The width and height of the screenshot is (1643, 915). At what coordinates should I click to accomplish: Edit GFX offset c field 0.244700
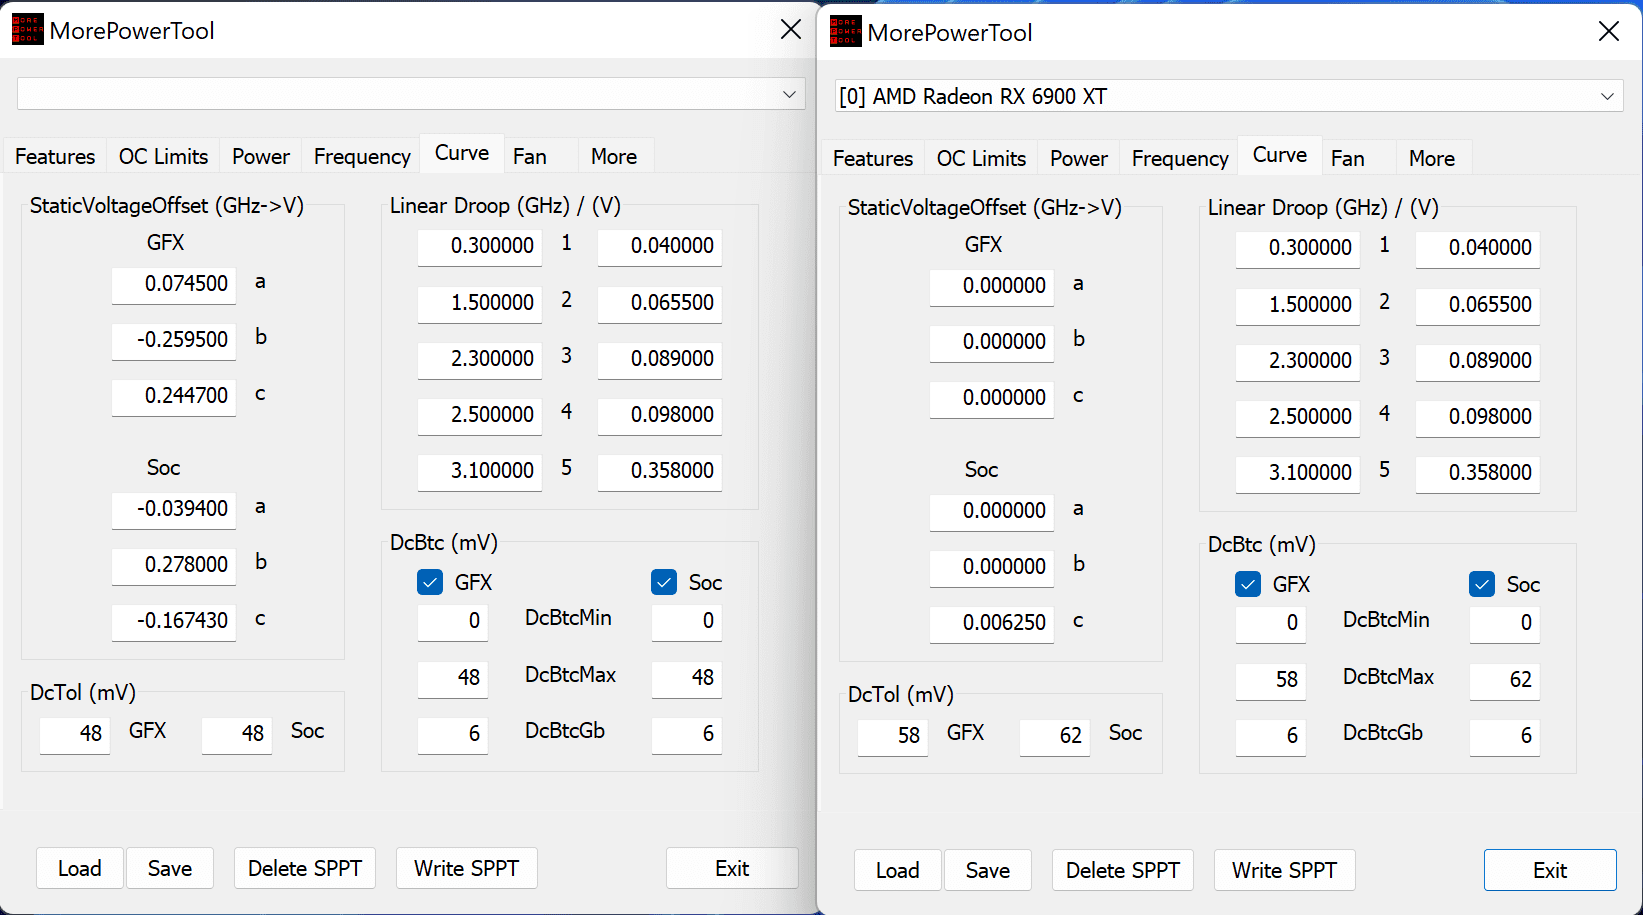pos(174,396)
